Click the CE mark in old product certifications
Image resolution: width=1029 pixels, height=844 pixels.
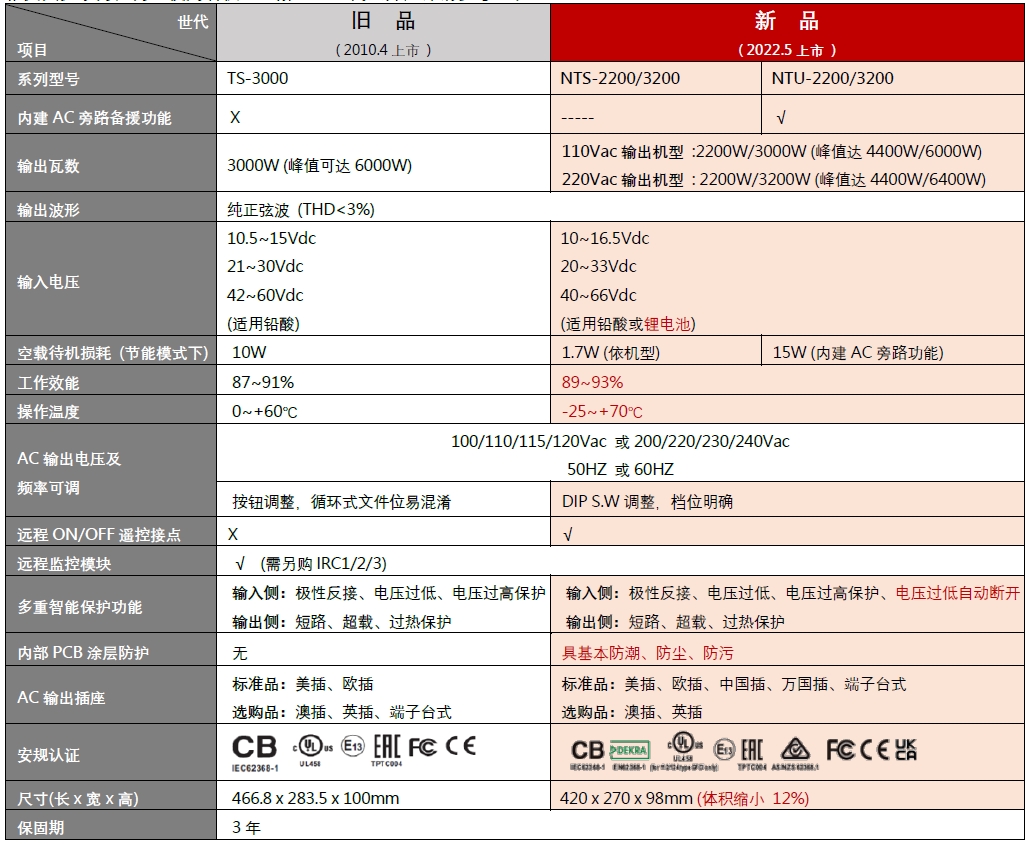pyautogui.click(x=461, y=746)
